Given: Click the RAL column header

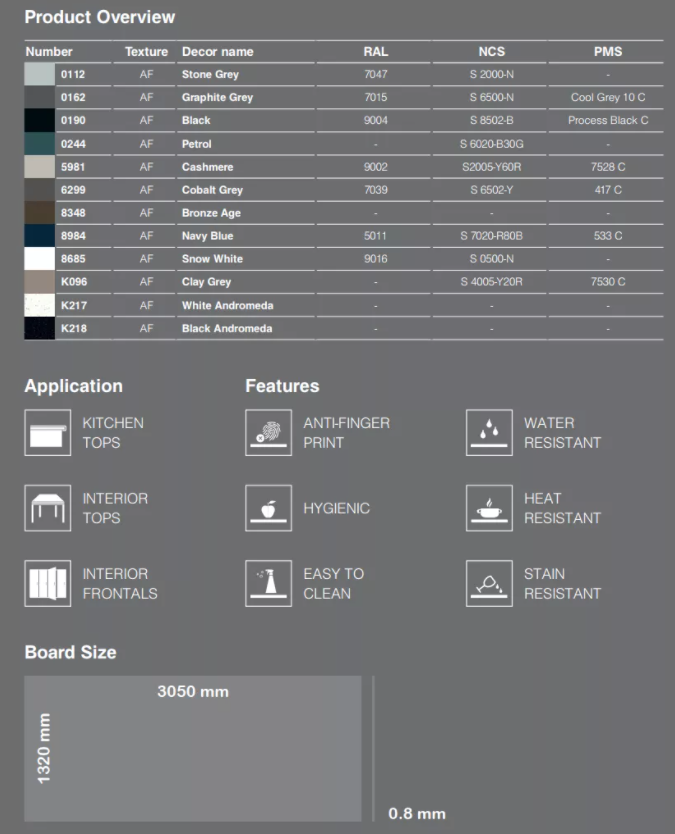Looking at the screenshot, I should tap(376, 52).
